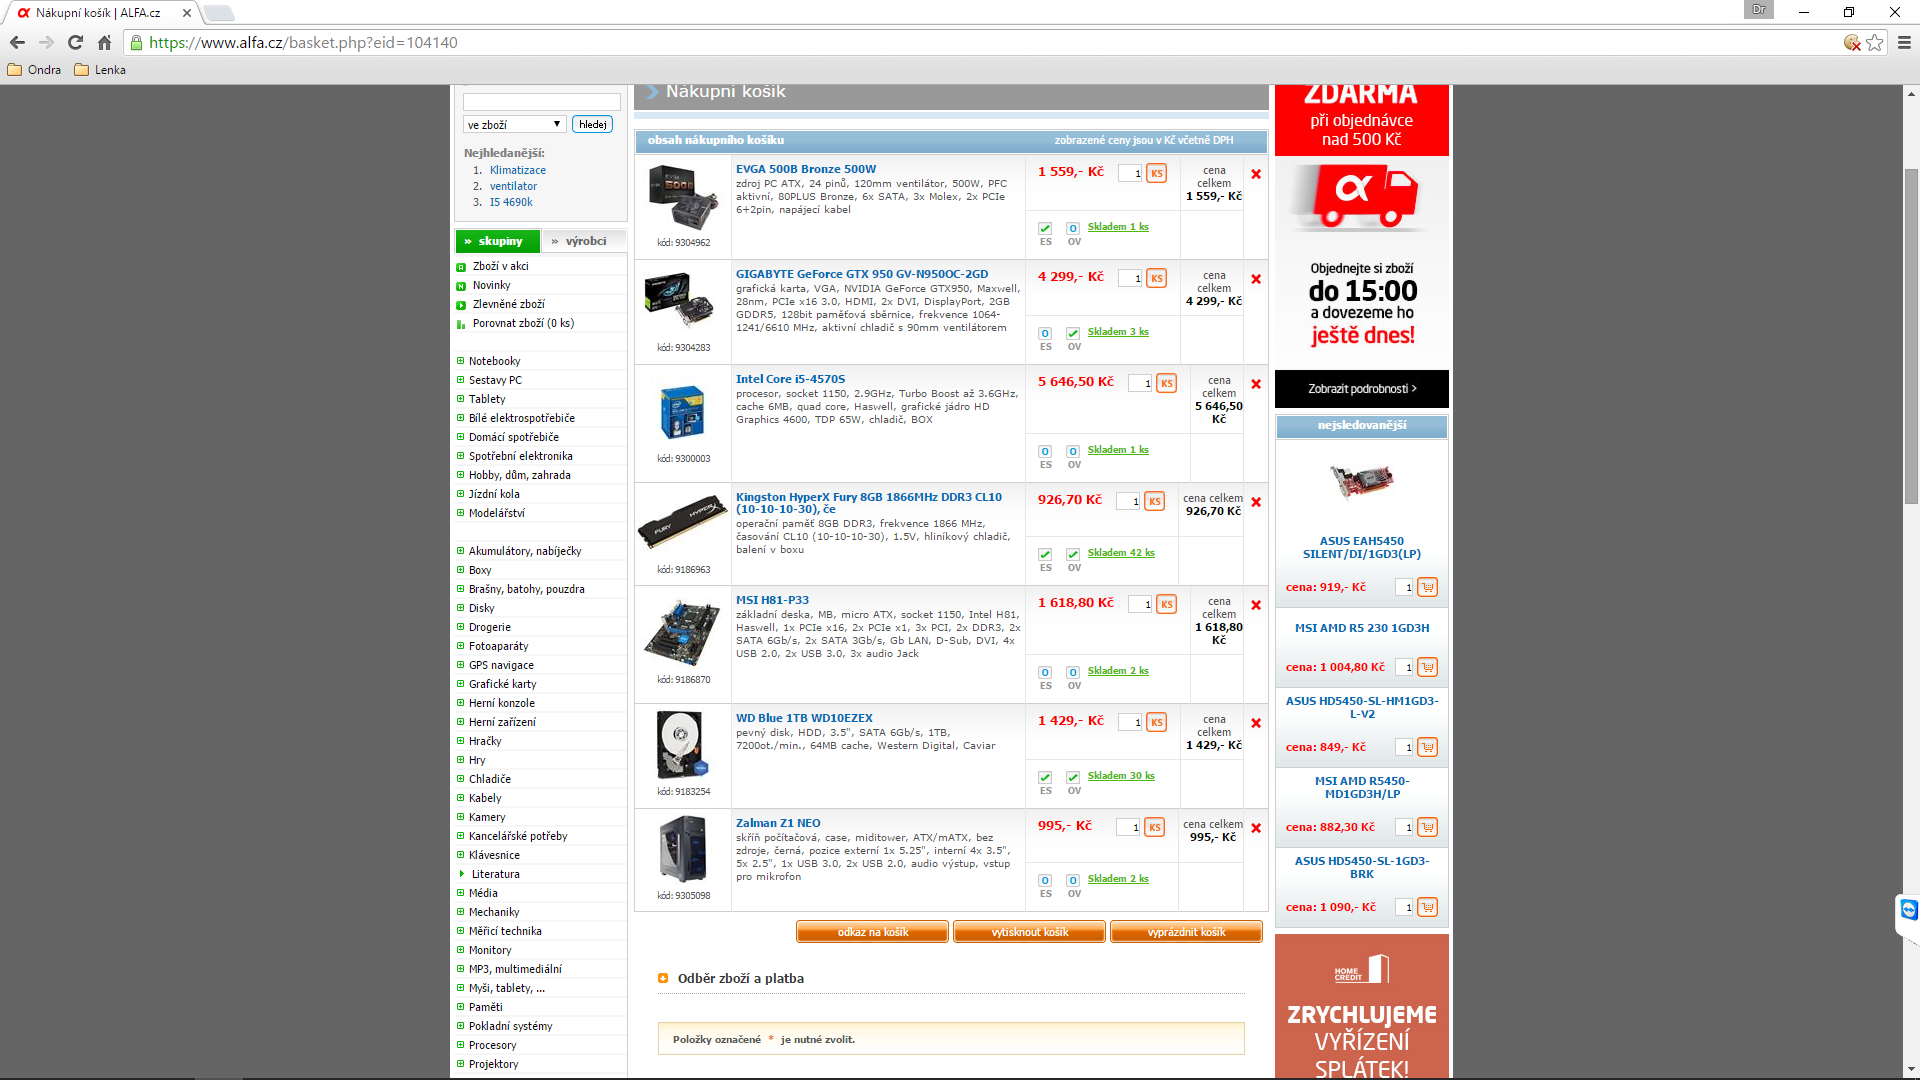Open Zlevněné zboží menu item
The image size is (1920, 1080).
coord(508,304)
